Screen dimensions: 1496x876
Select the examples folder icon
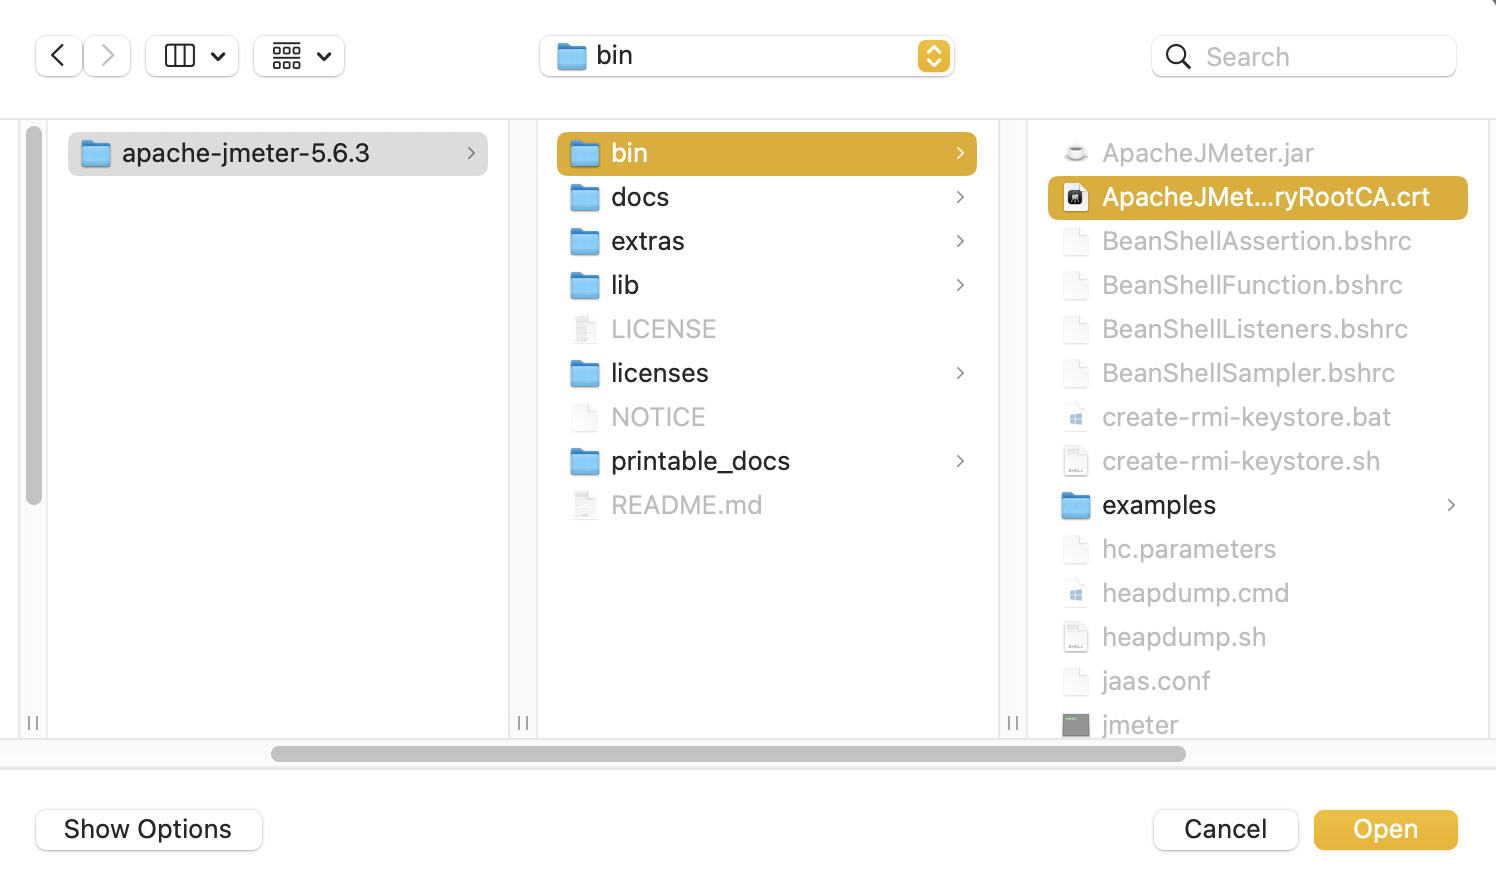tap(1075, 506)
